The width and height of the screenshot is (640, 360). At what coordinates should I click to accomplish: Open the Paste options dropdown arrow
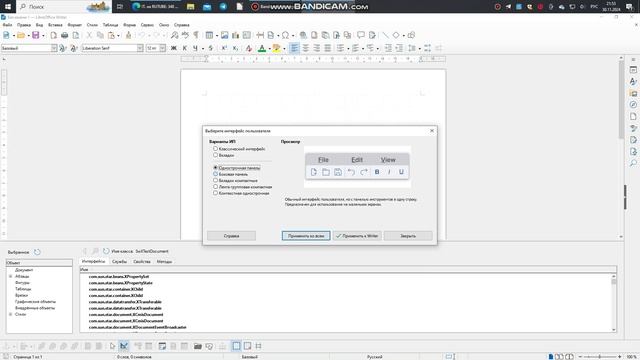tap(118, 36)
